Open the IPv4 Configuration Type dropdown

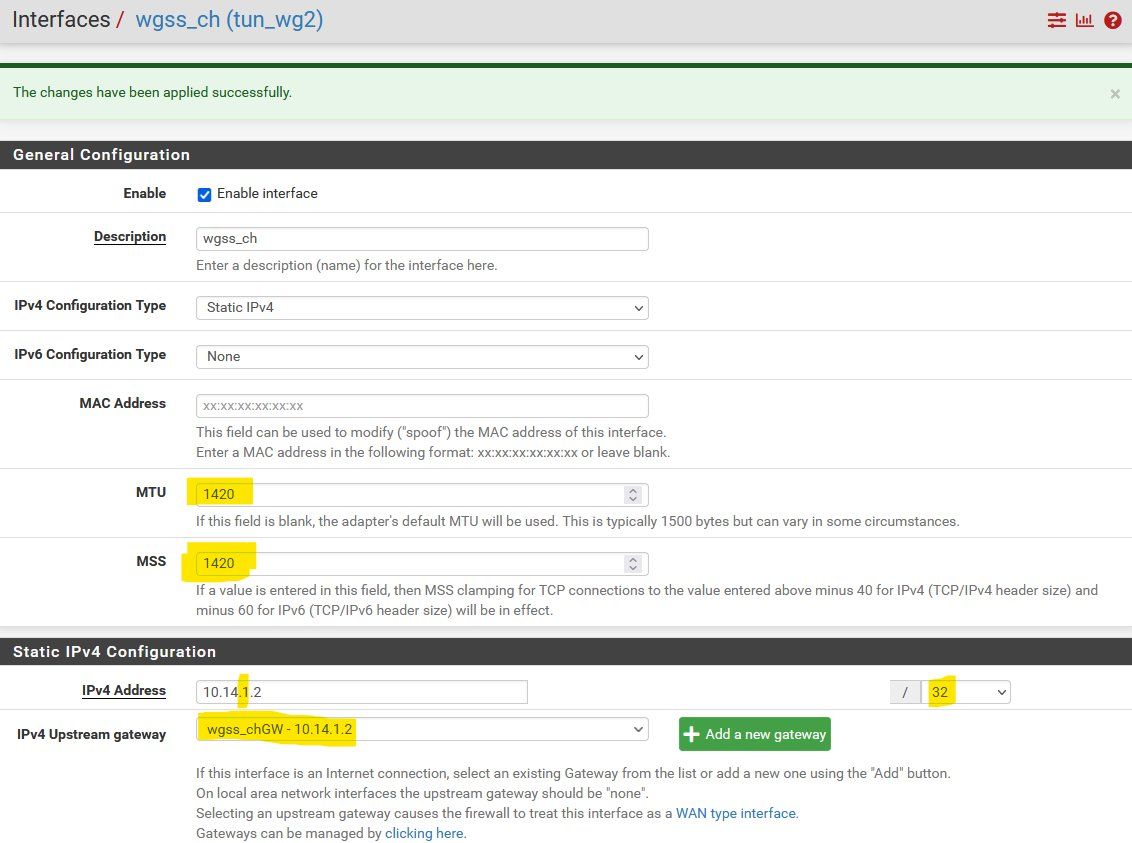[422, 308]
